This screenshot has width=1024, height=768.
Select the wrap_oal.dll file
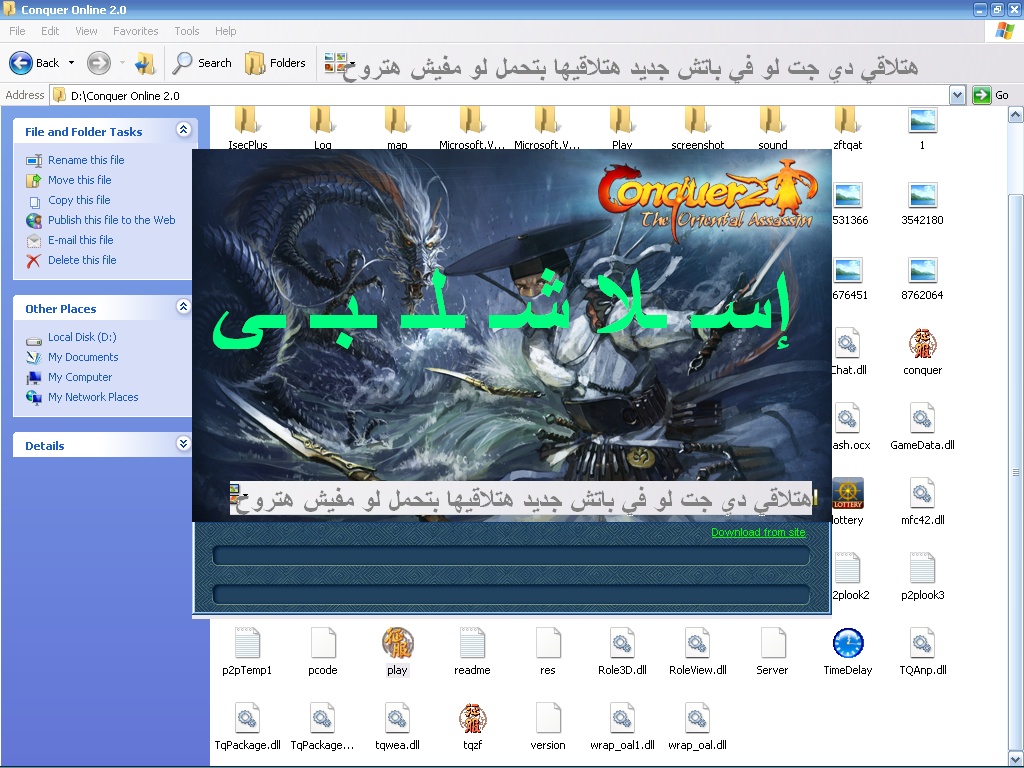[697, 728]
